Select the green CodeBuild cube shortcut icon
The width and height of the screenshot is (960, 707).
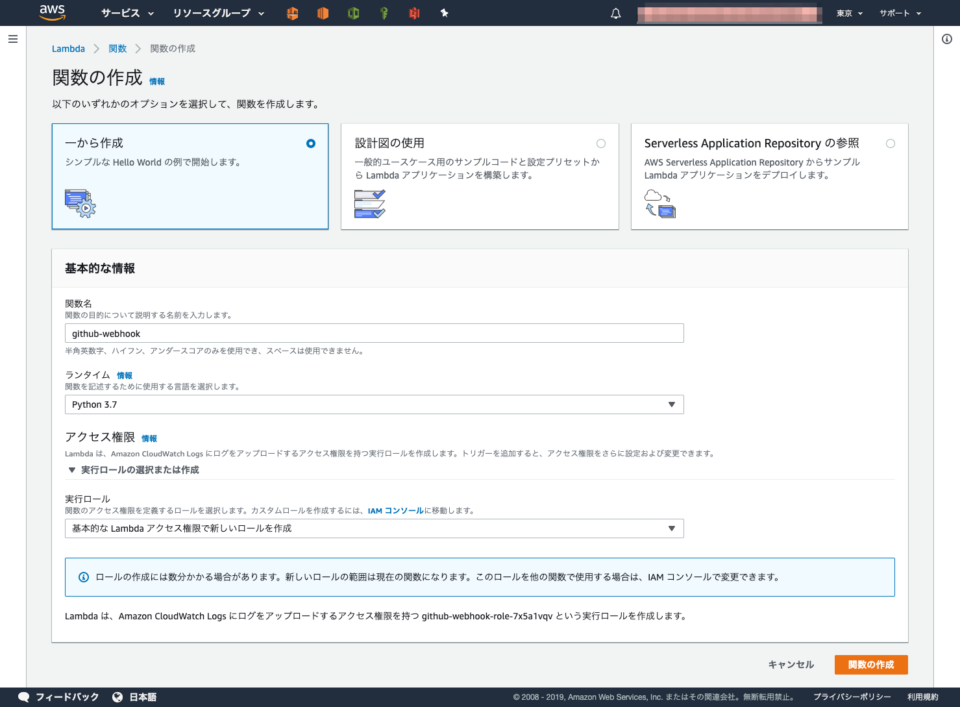[355, 13]
